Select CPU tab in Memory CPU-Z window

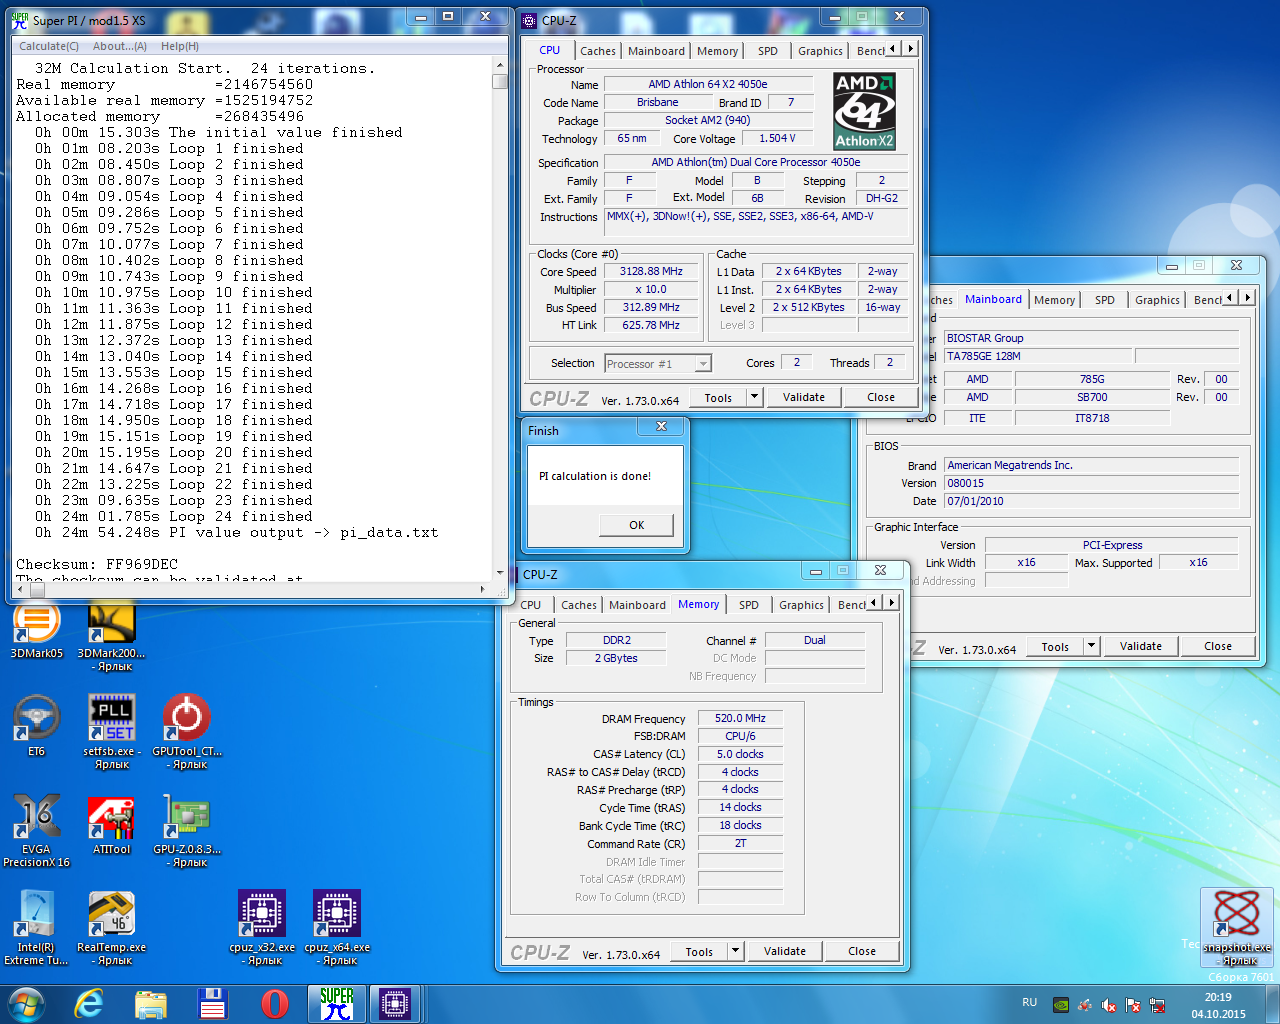pyautogui.click(x=531, y=605)
